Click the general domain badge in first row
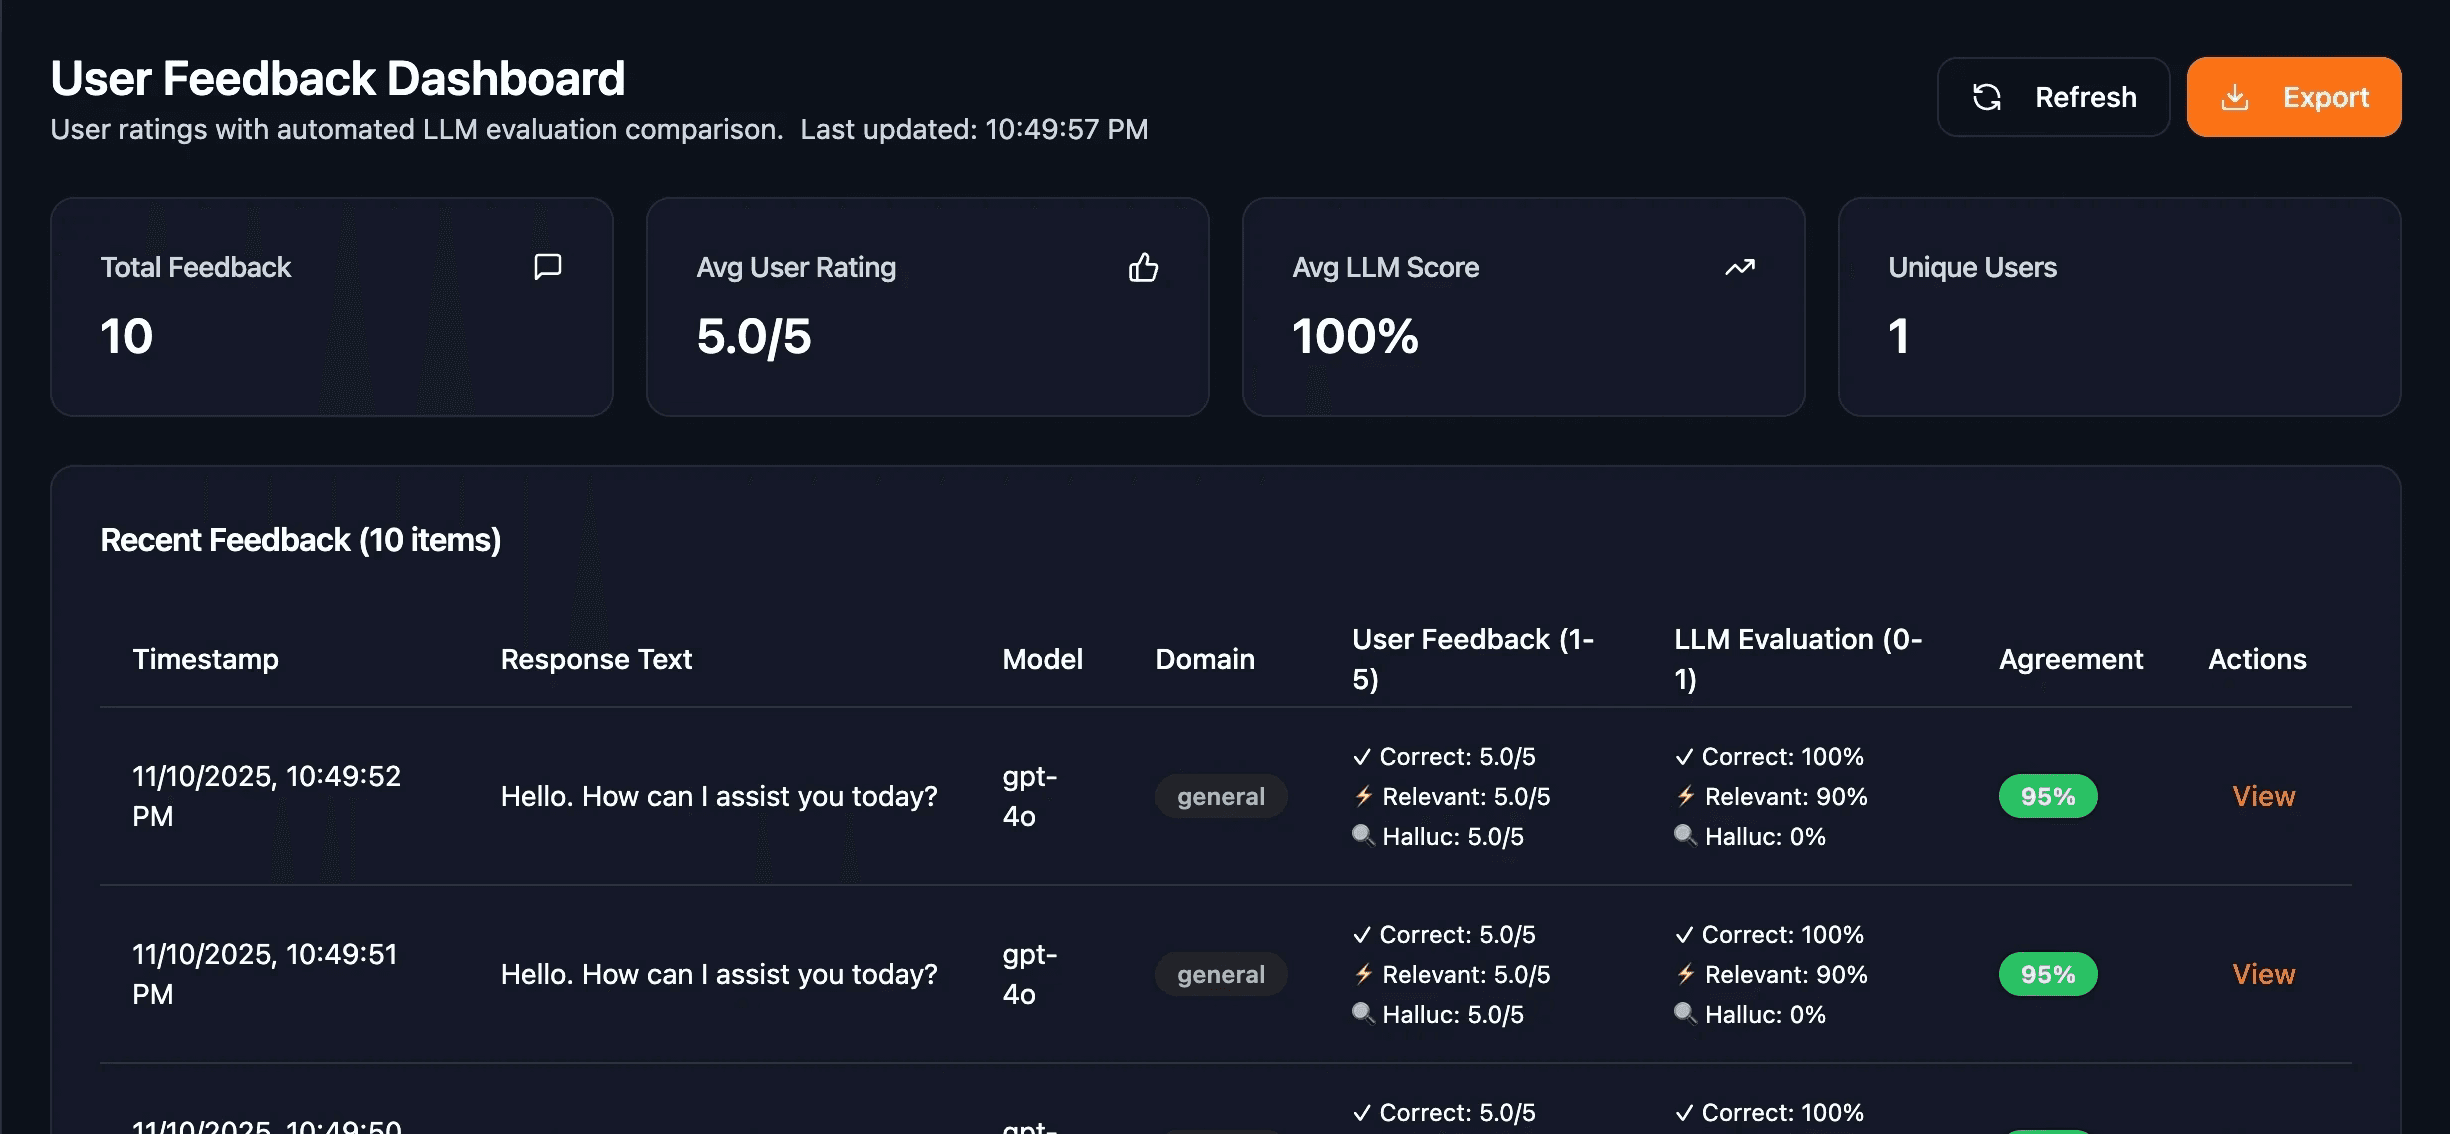Viewport: 2450px width, 1134px height. click(x=1220, y=796)
